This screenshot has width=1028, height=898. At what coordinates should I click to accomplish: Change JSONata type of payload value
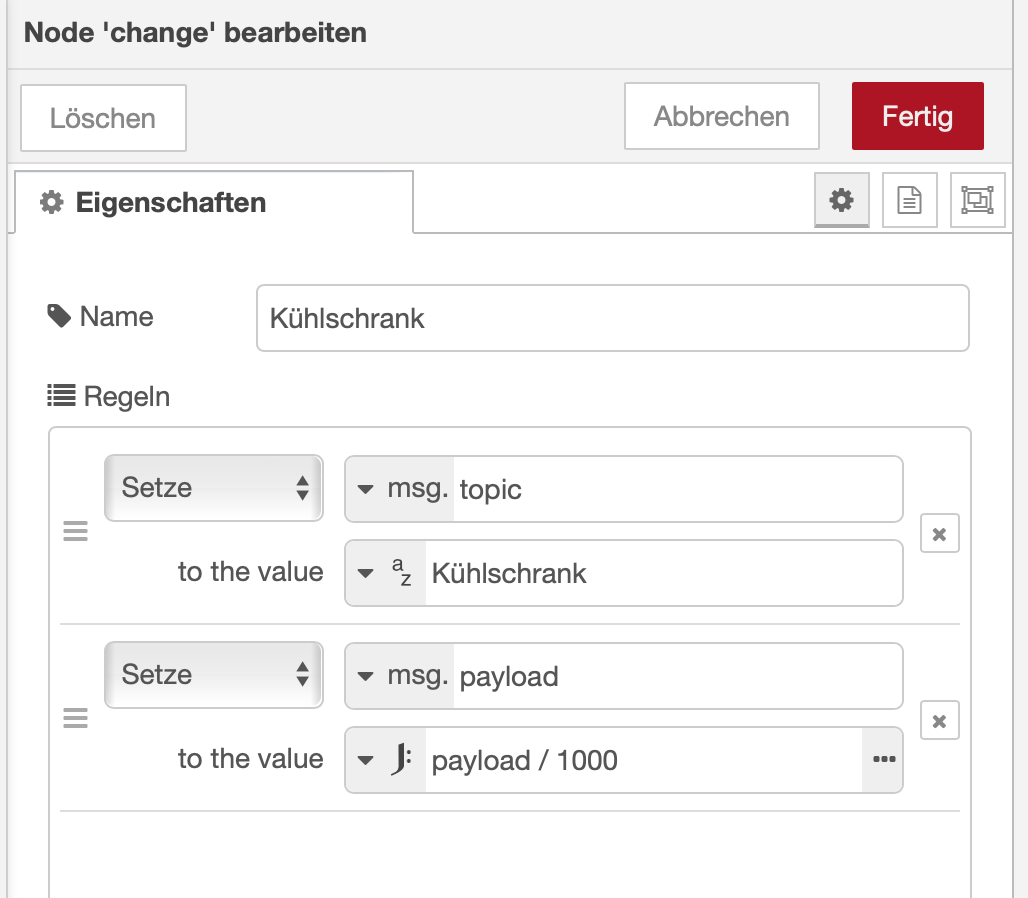pos(386,760)
